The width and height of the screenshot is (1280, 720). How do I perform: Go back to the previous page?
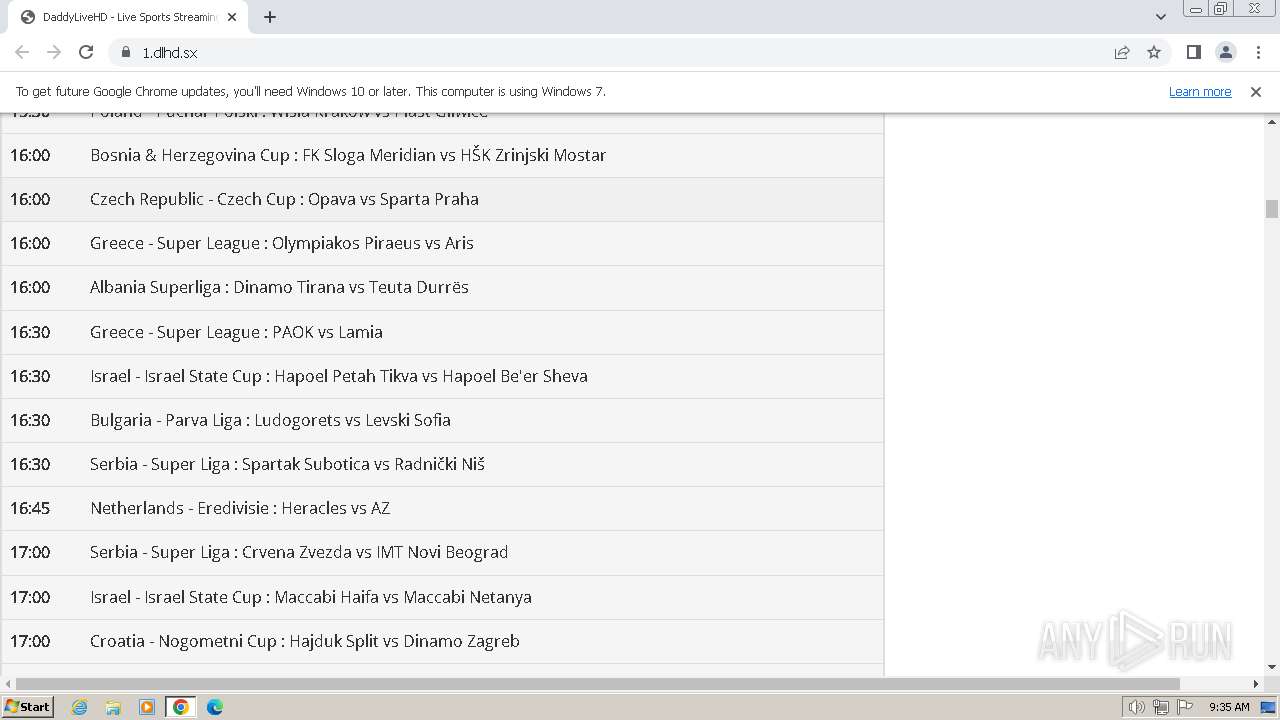pos(22,52)
